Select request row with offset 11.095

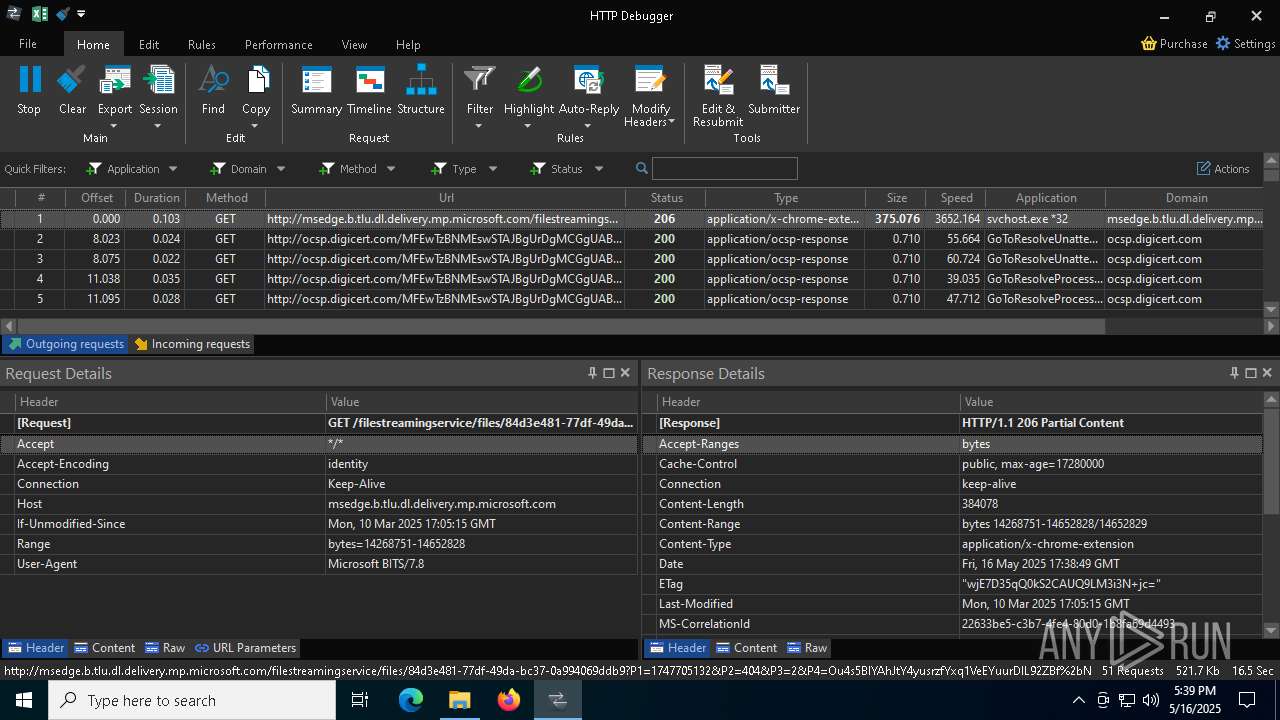pyautogui.click(x=632, y=299)
